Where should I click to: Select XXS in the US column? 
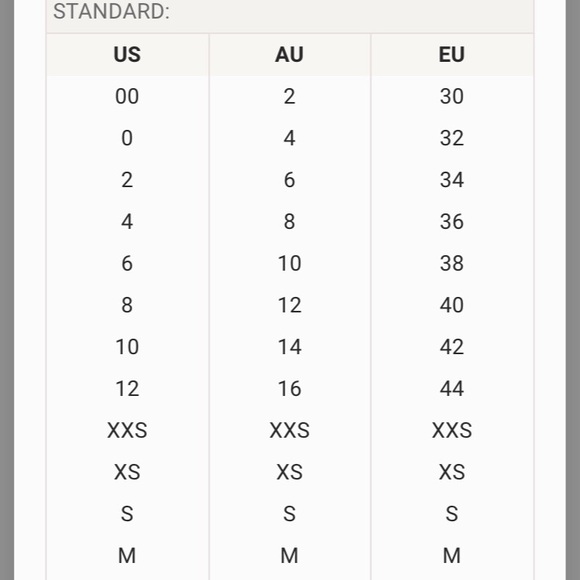tap(127, 430)
